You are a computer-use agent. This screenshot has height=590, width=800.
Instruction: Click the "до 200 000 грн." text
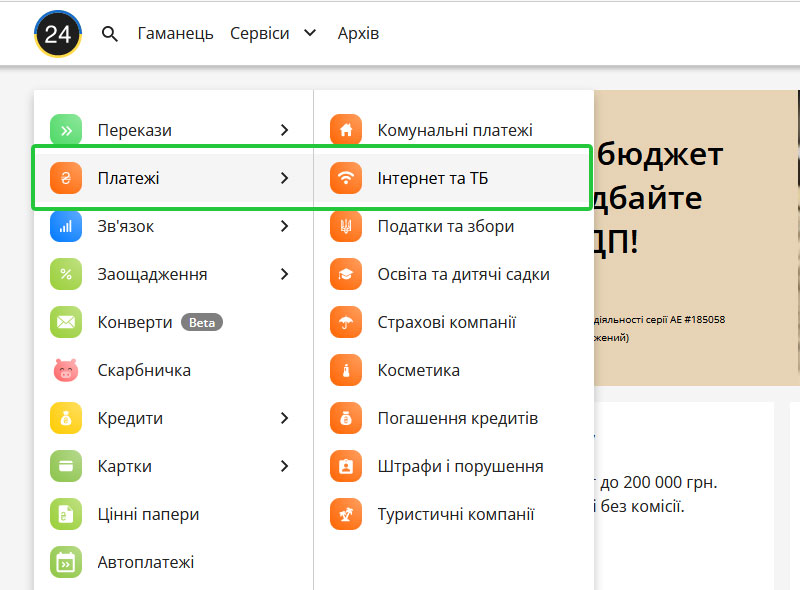[659, 482]
